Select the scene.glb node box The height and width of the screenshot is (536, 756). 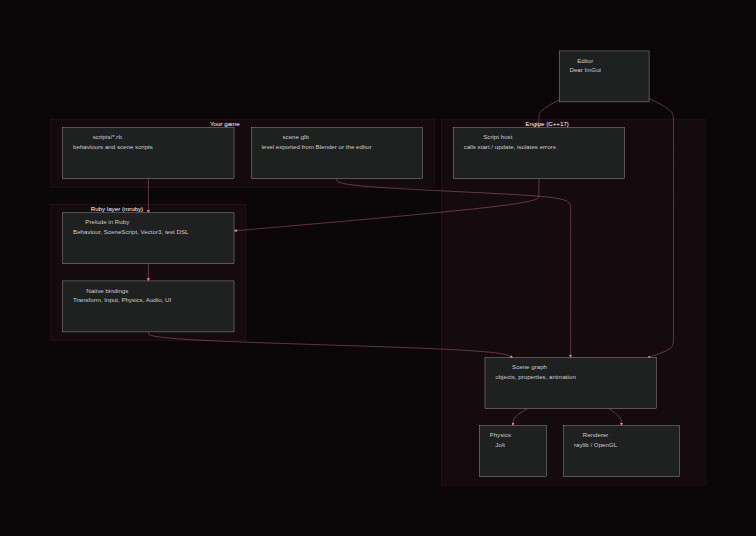click(337, 153)
